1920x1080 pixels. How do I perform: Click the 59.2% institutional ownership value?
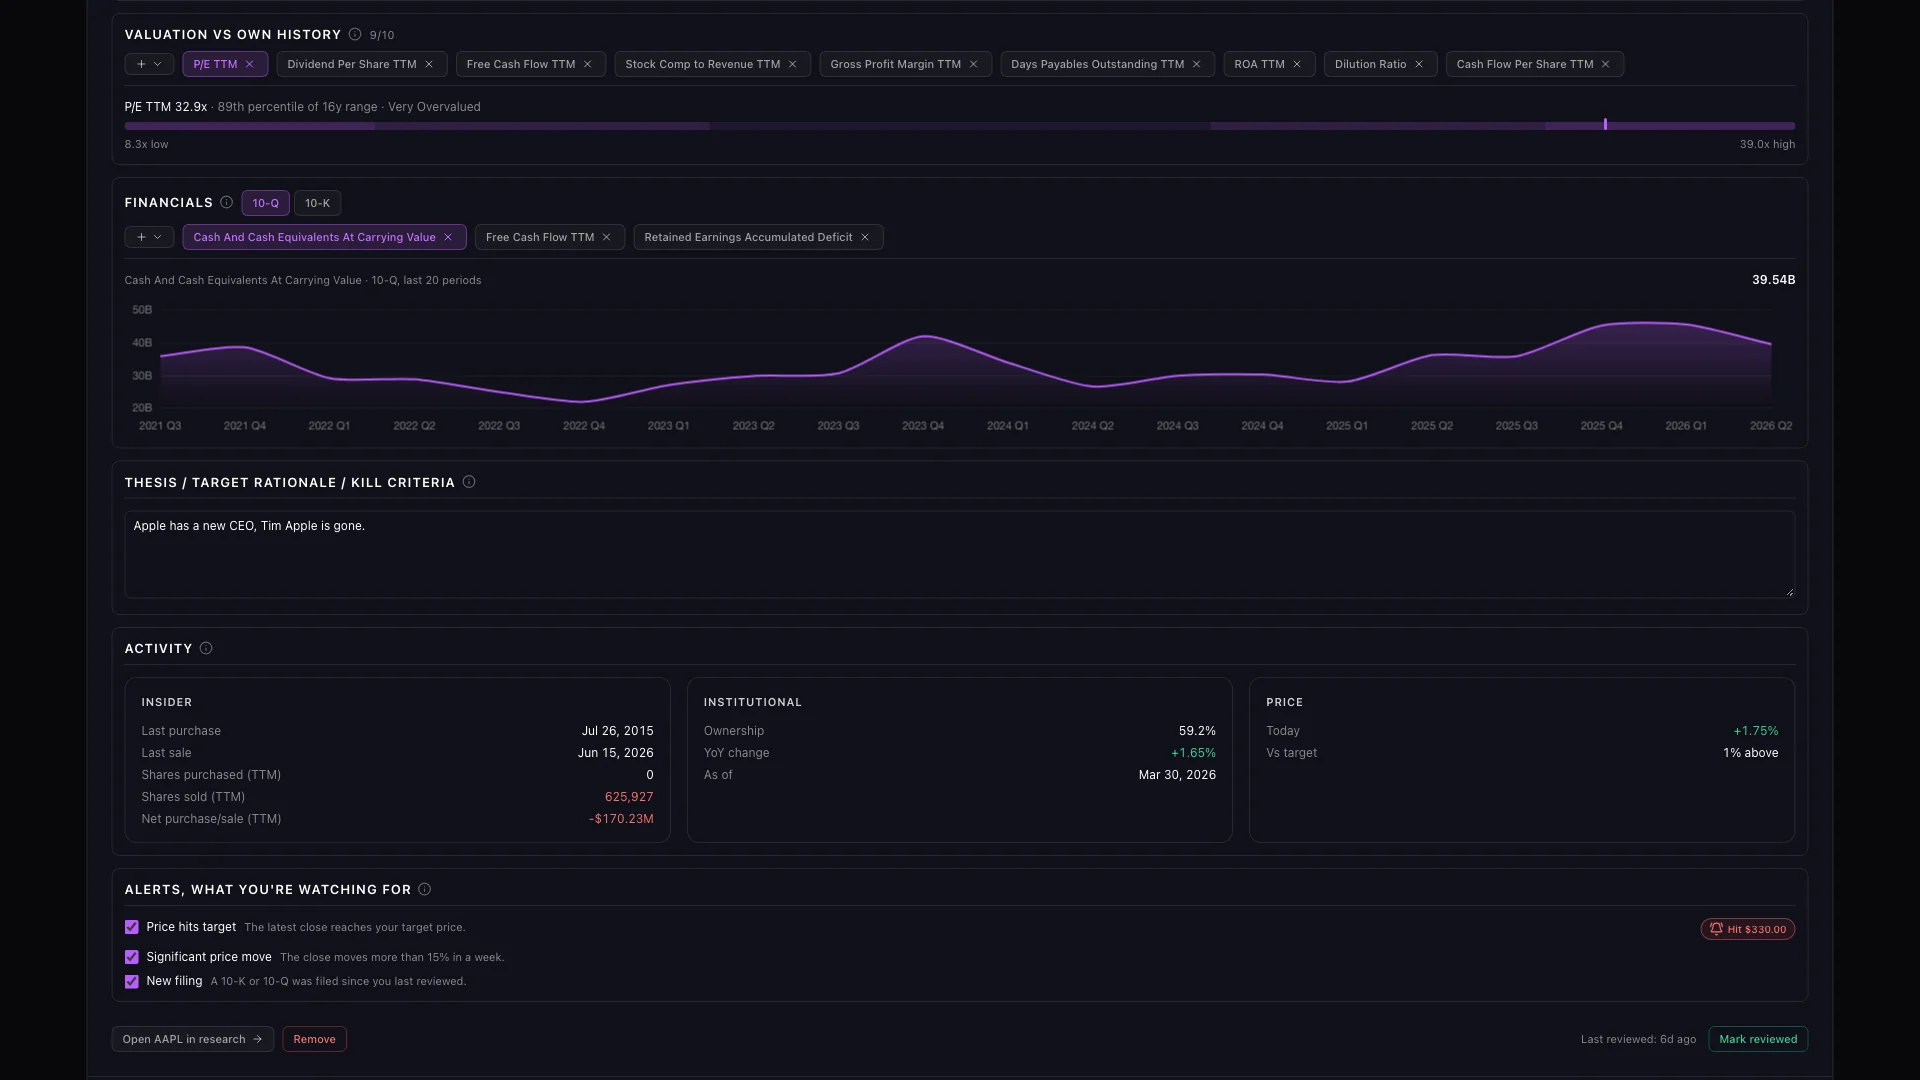[1197, 731]
